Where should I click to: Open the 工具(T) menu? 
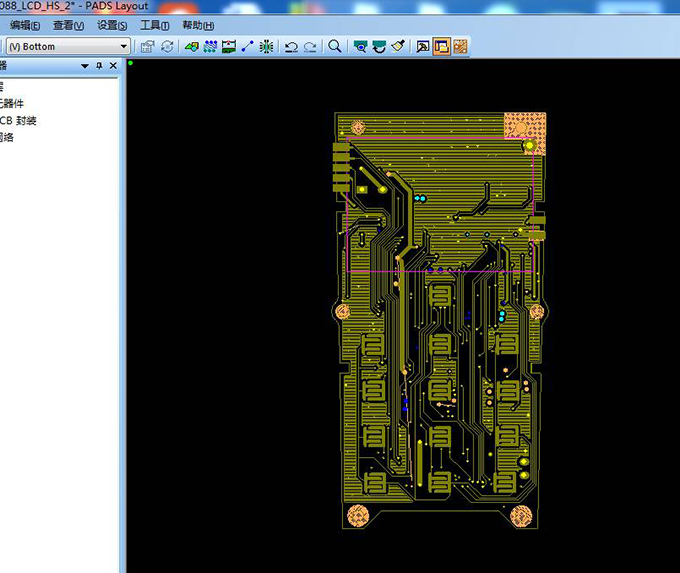[x=154, y=26]
